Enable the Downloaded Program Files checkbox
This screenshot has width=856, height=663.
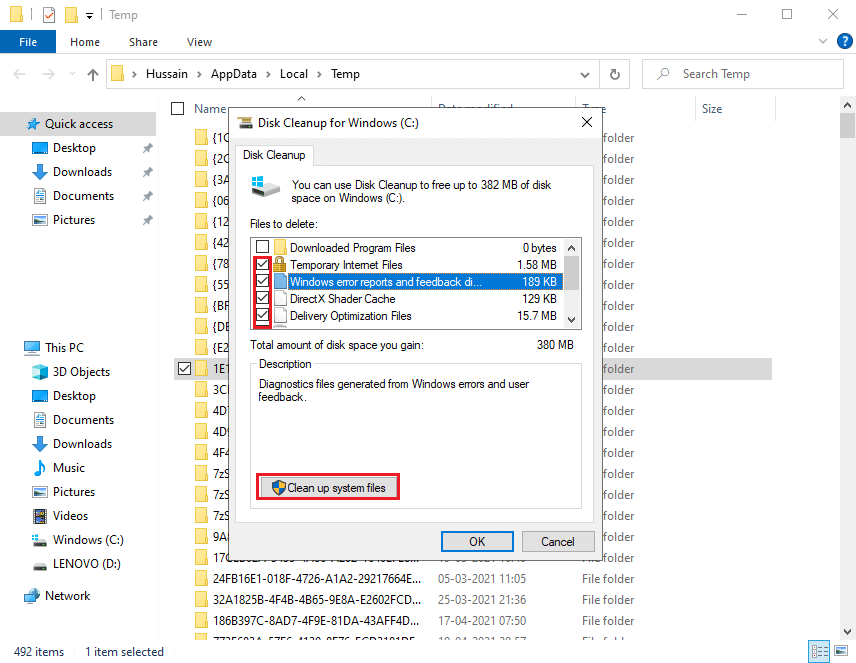click(x=262, y=248)
